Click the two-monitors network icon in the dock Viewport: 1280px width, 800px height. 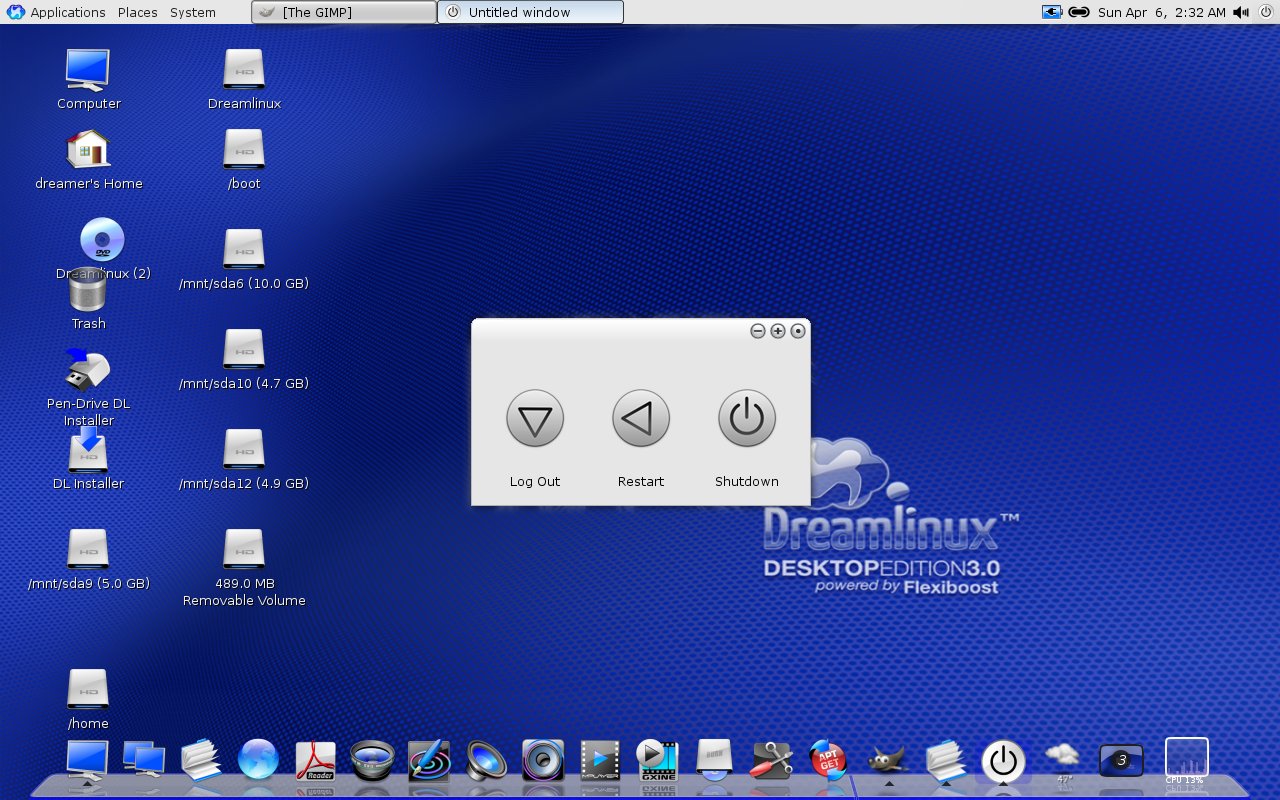[144, 761]
